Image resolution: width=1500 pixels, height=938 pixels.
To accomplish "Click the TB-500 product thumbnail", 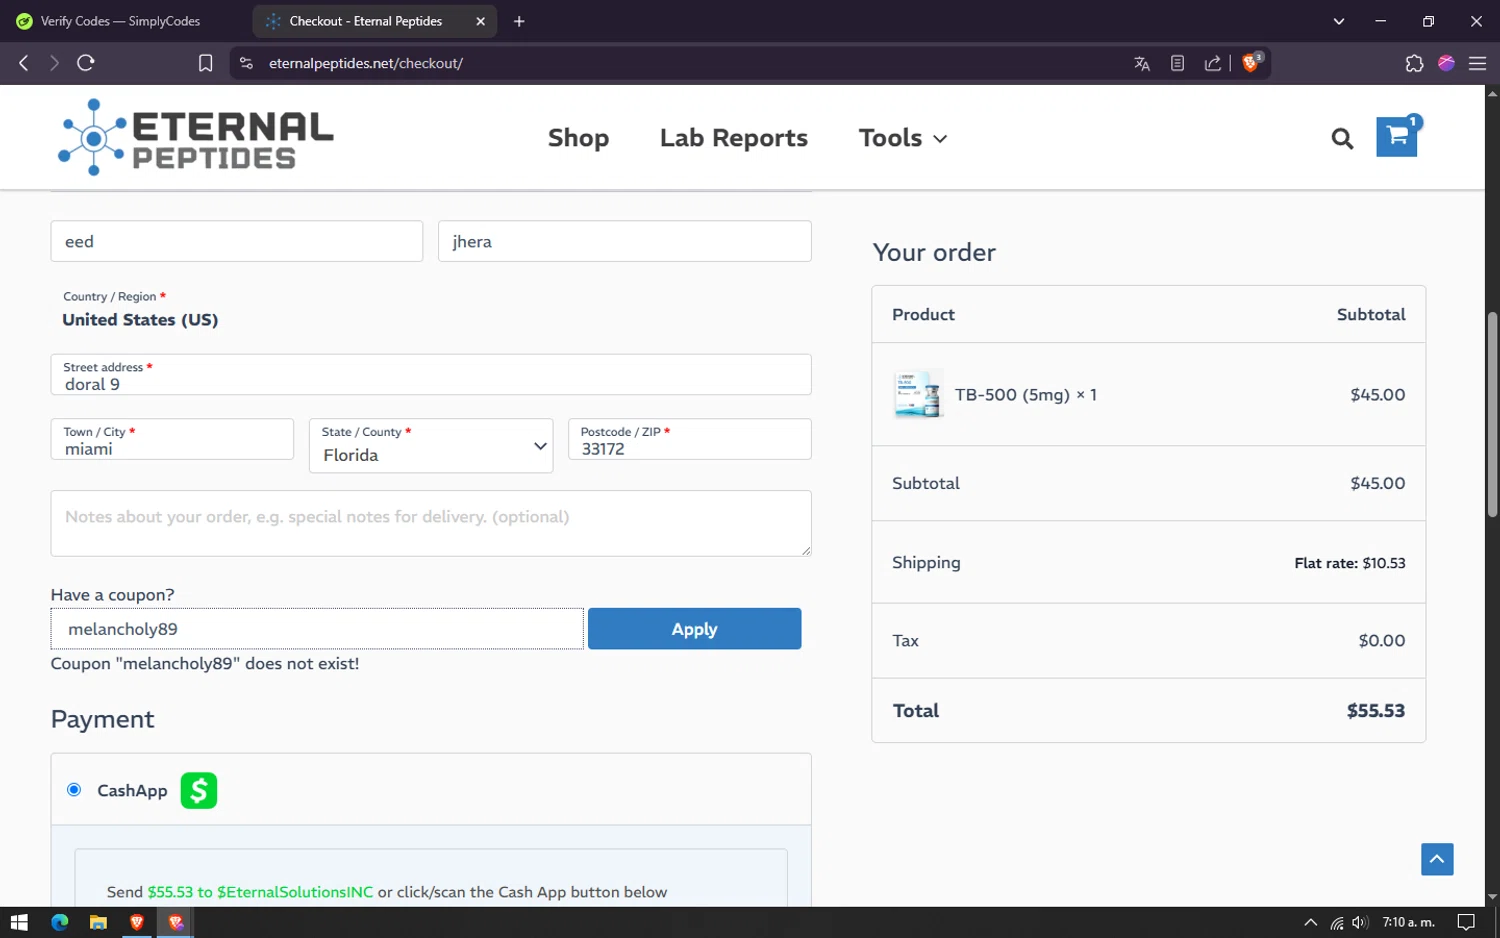I will (x=918, y=394).
